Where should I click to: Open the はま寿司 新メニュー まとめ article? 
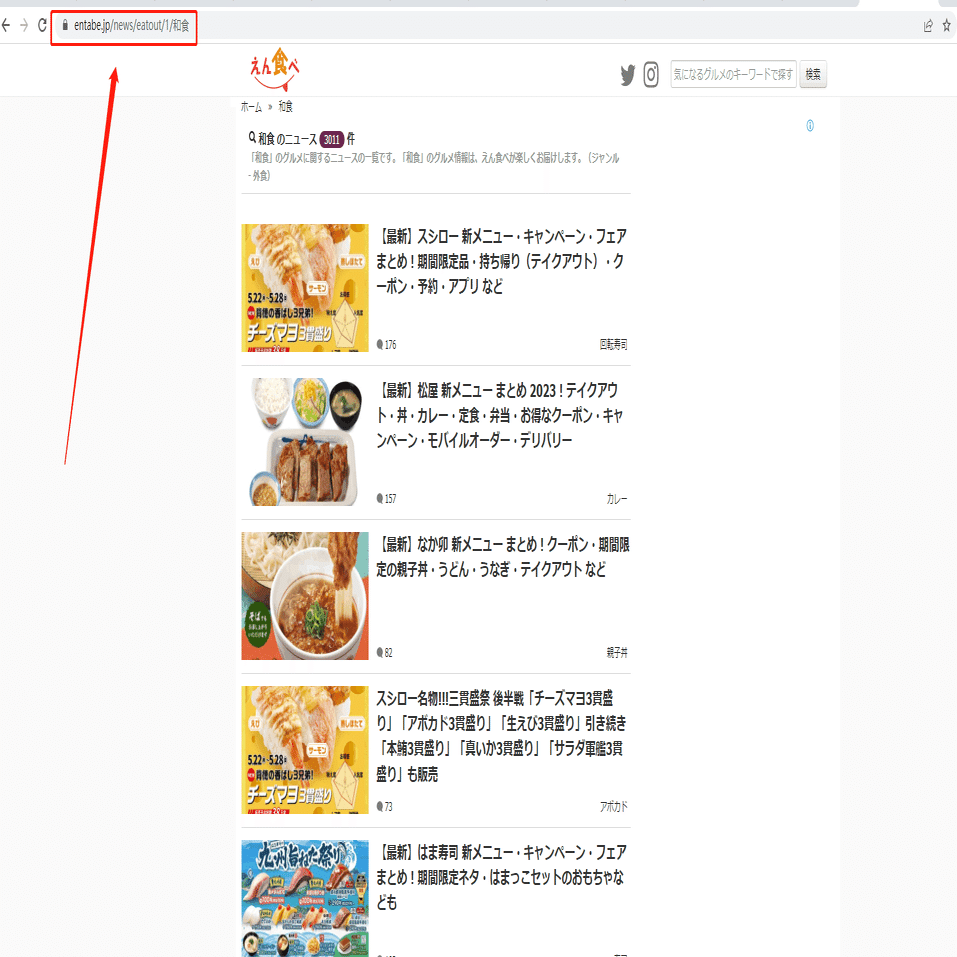(500, 877)
